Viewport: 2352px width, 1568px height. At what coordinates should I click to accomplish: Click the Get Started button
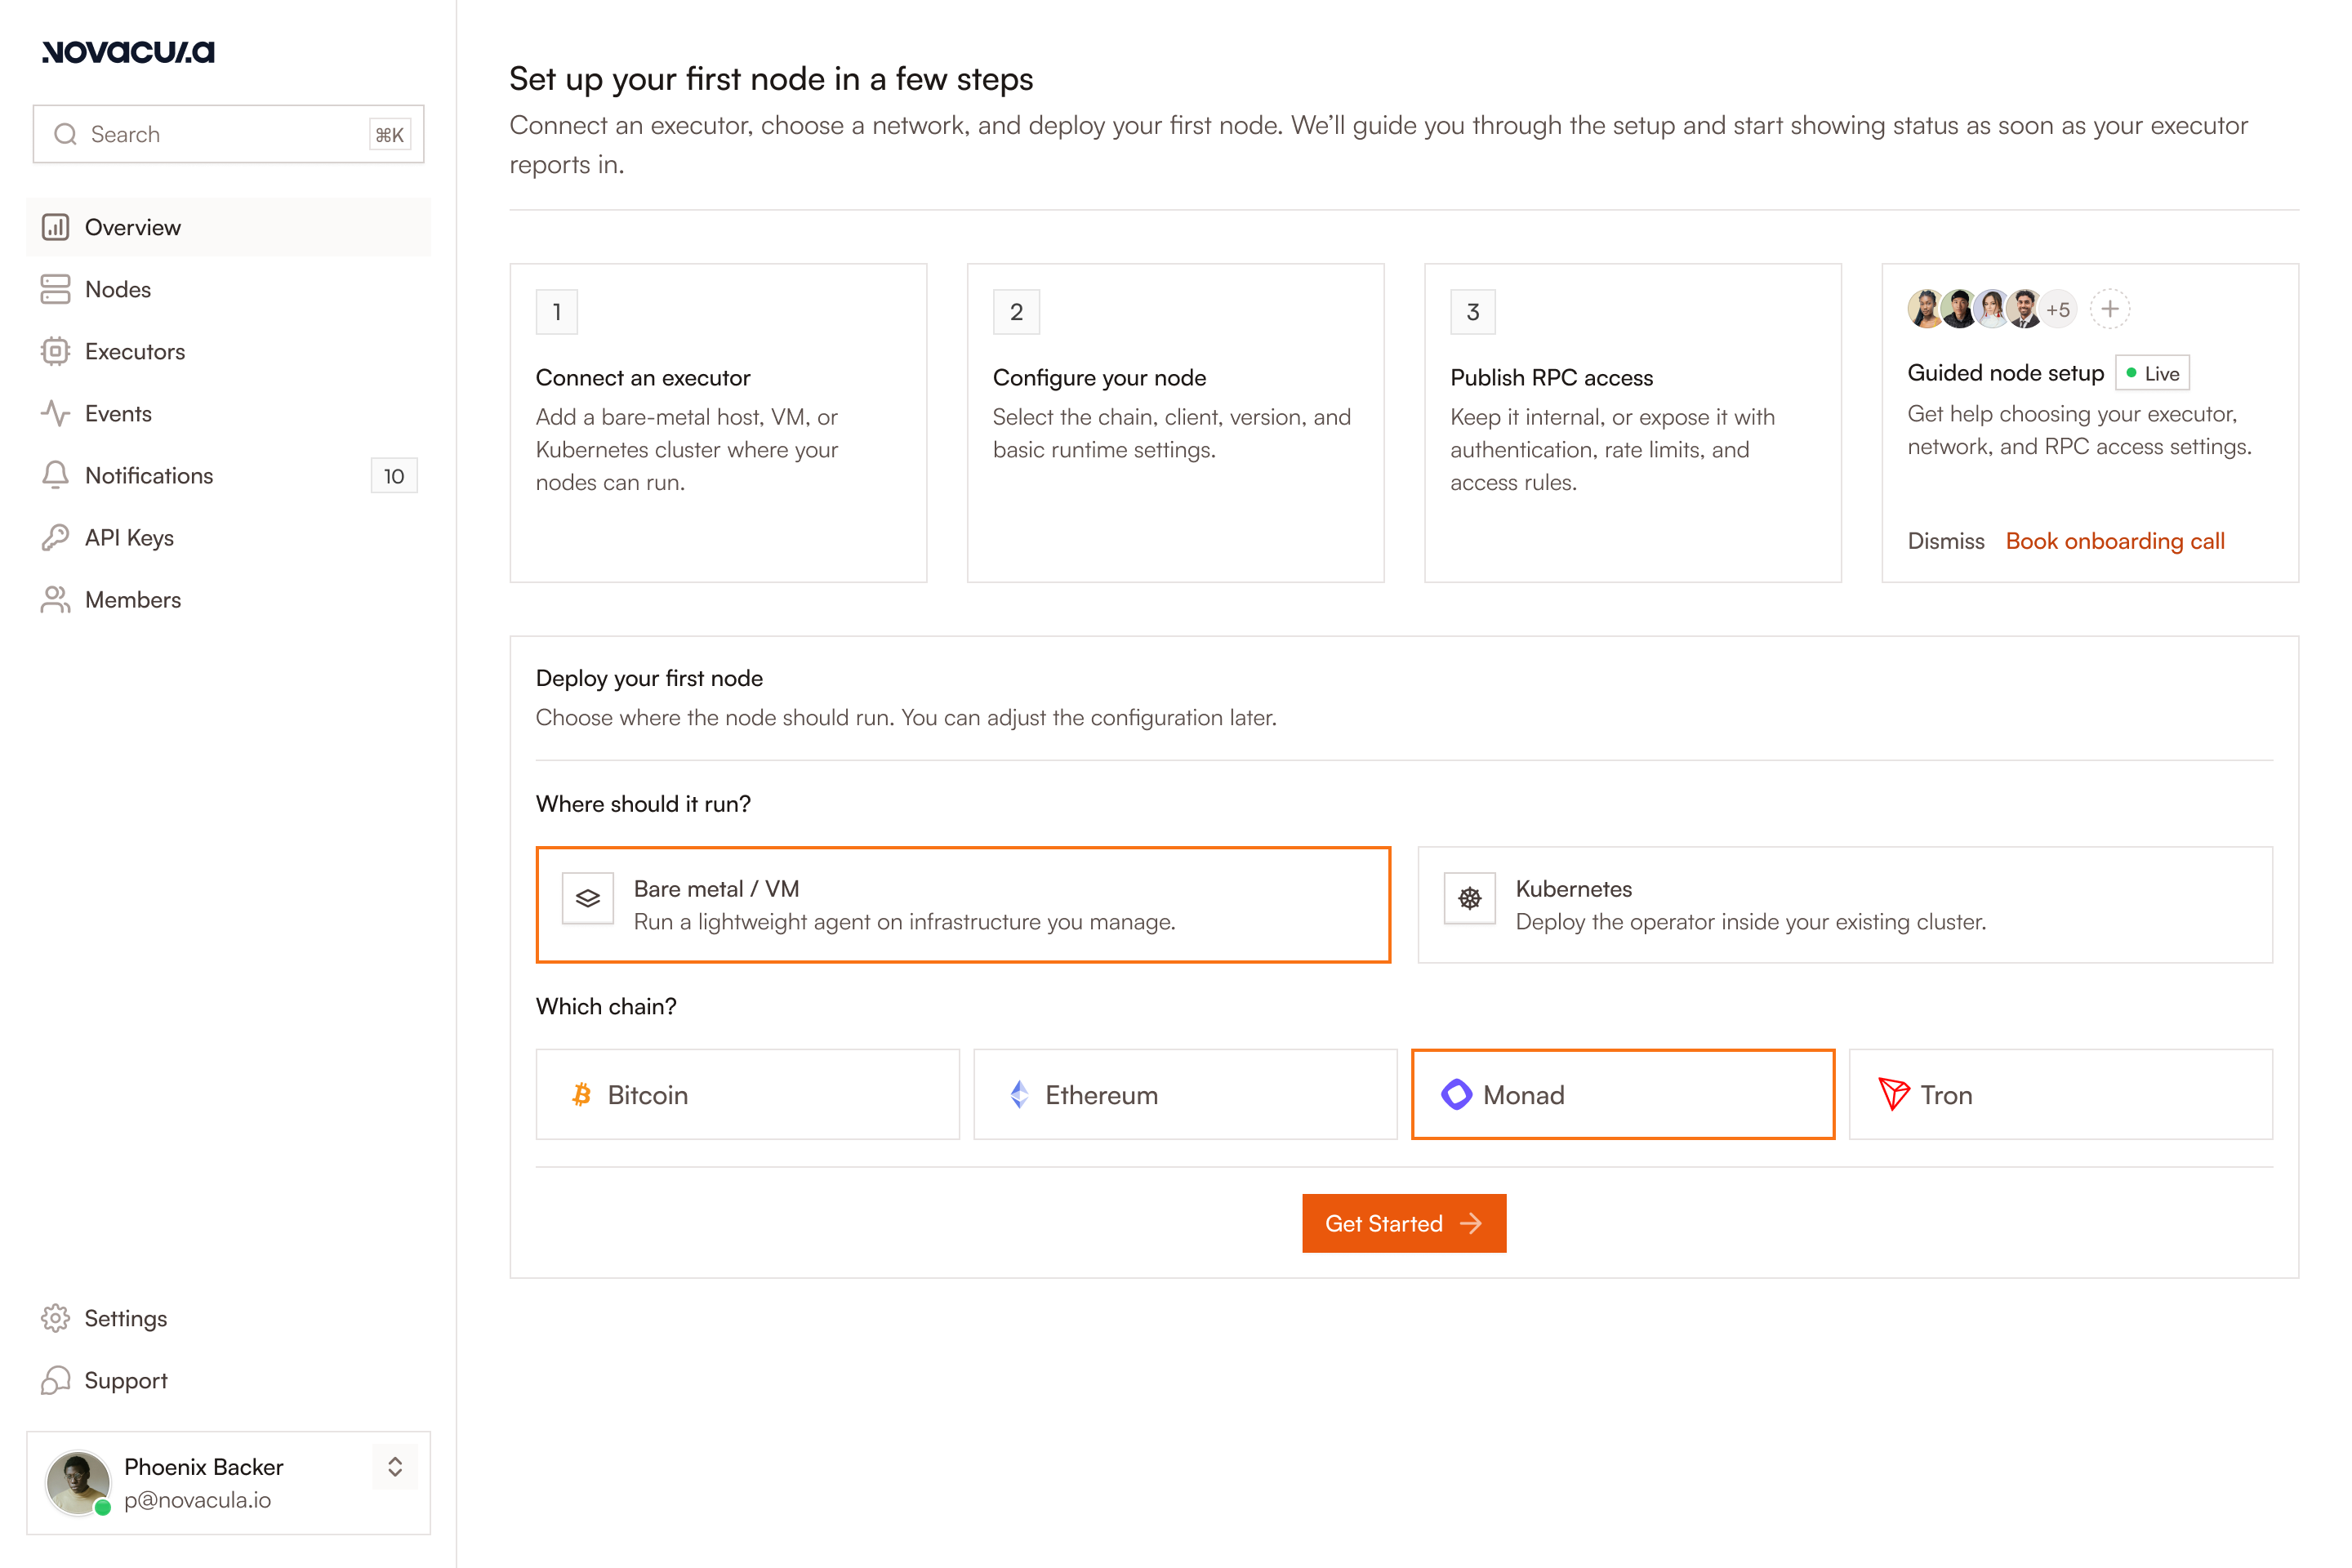point(1404,1223)
